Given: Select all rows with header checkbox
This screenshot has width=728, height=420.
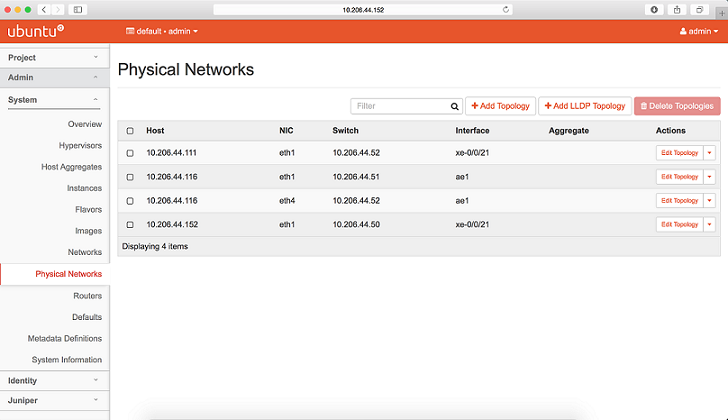Looking at the screenshot, I should pyautogui.click(x=130, y=131).
